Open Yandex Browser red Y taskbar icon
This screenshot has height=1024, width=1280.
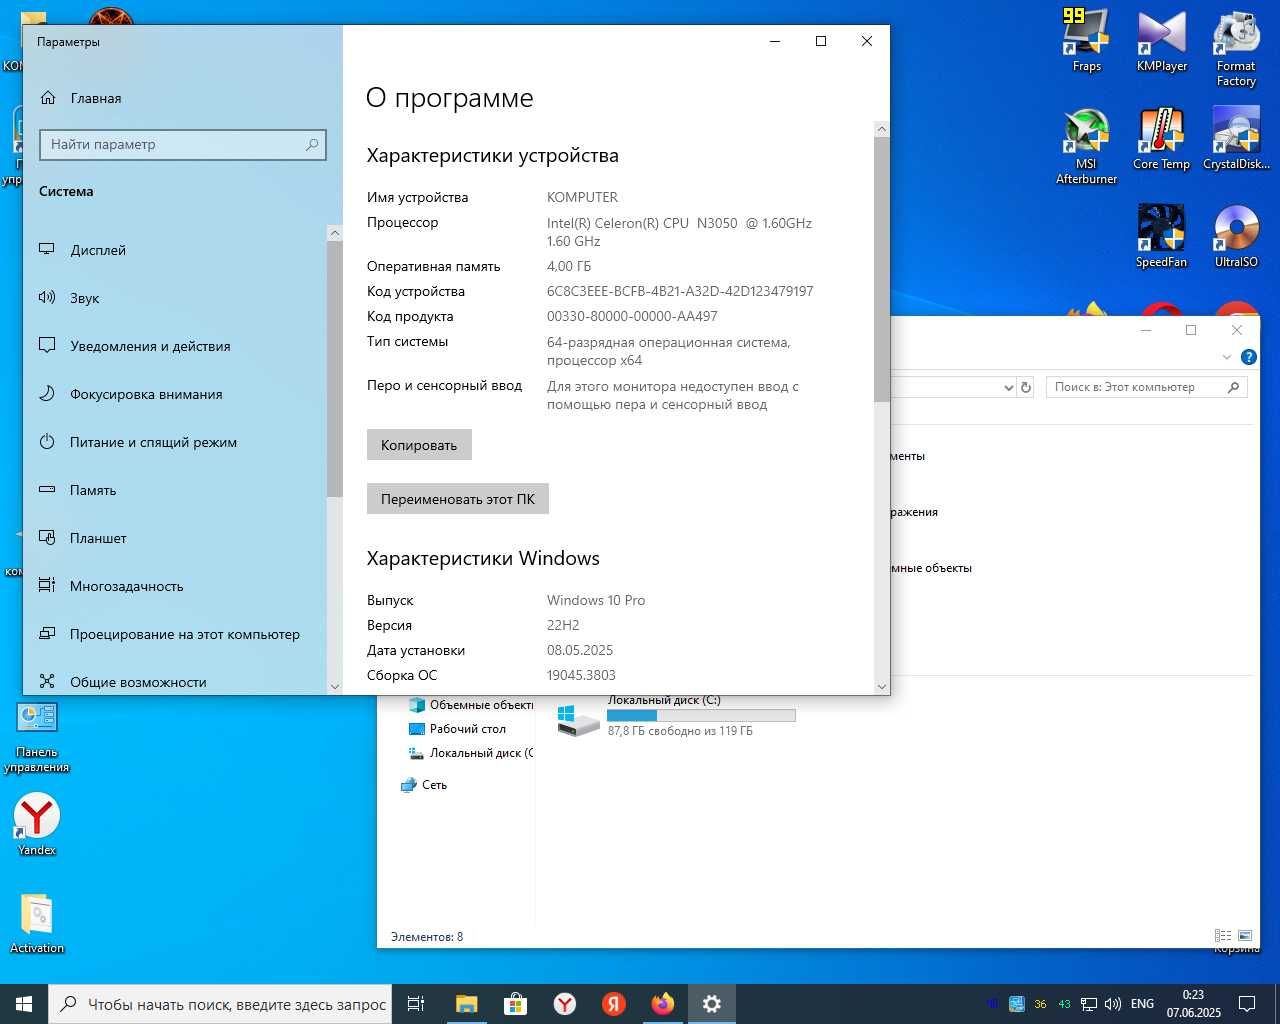[565, 1004]
